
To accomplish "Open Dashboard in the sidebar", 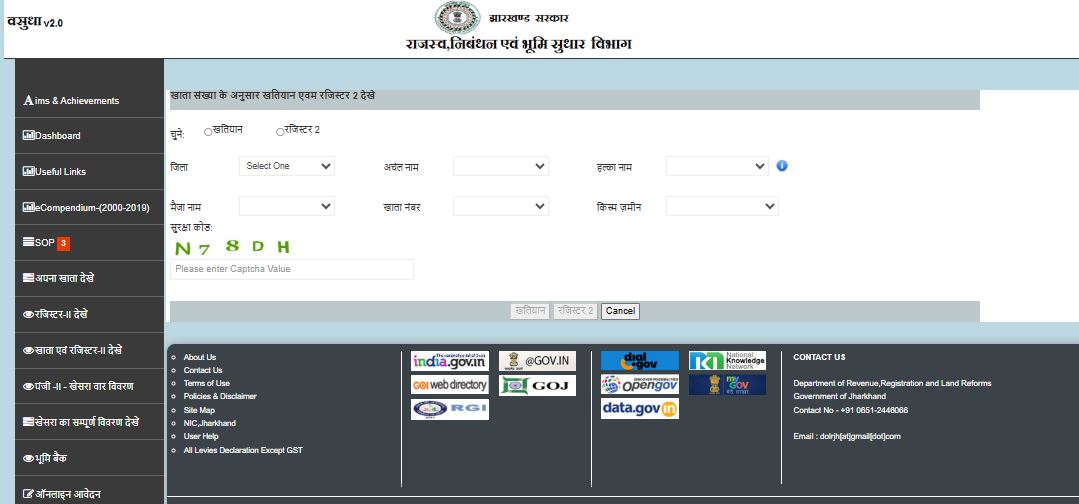I will coord(89,136).
